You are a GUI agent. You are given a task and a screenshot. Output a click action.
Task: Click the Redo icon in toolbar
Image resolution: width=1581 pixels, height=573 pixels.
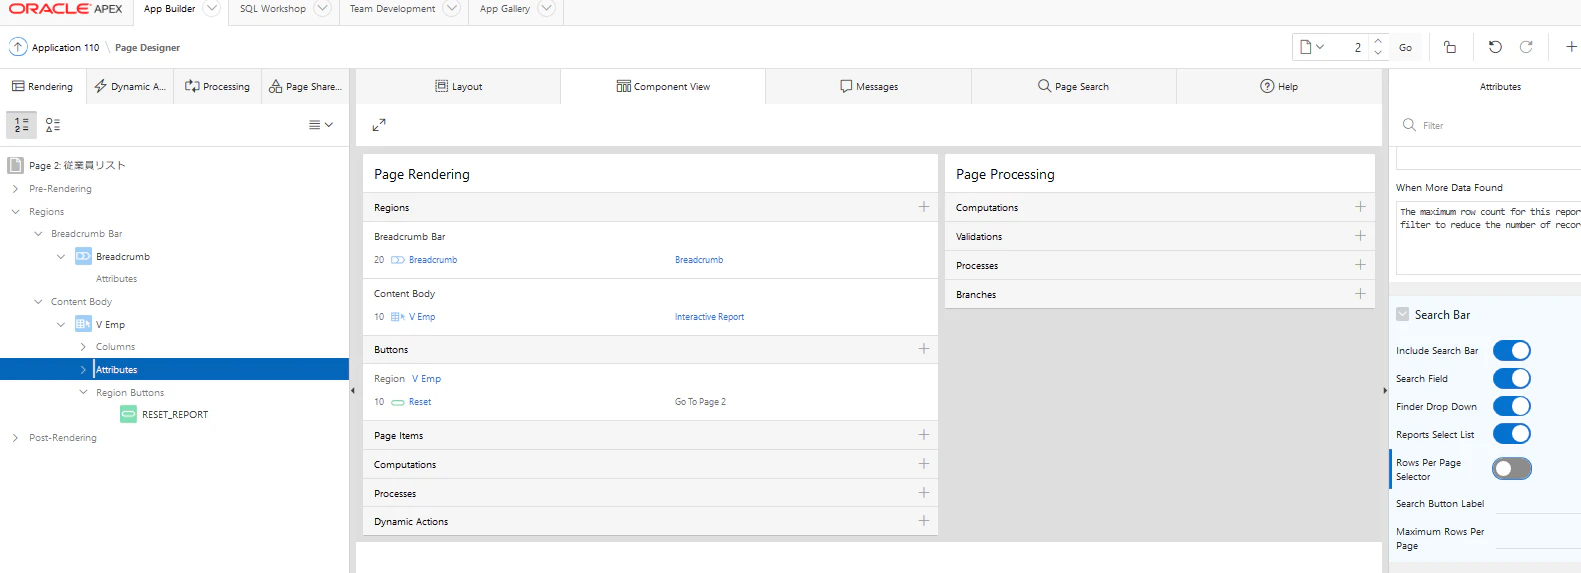click(1526, 47)
